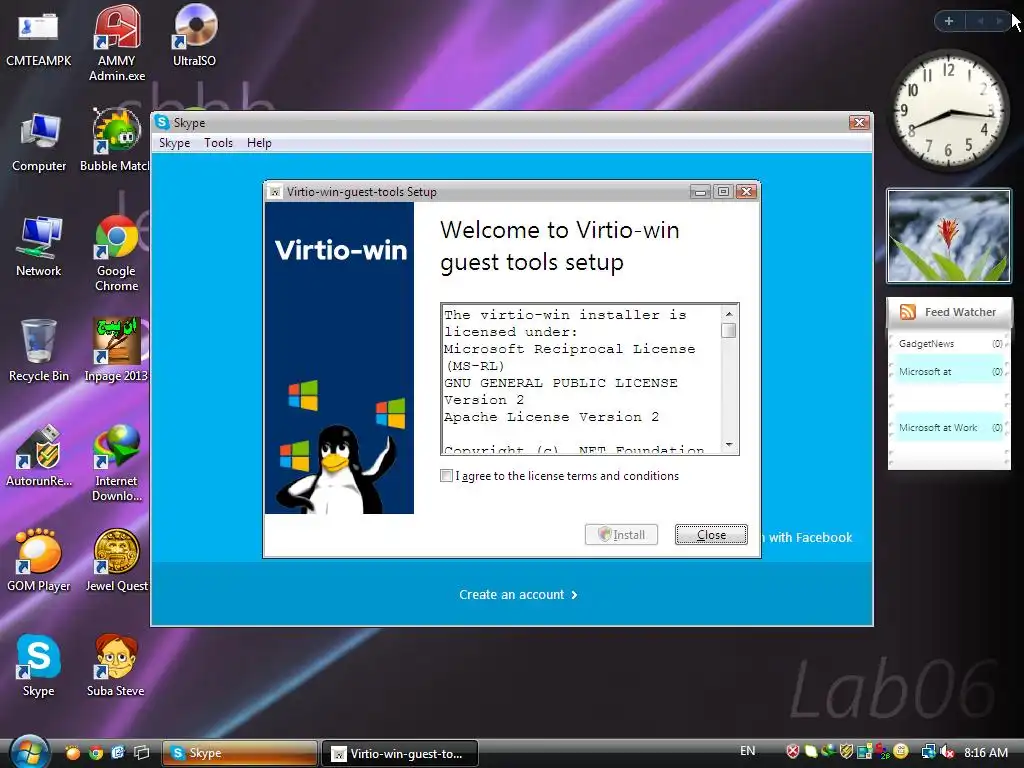The height and width of the screenshot is (768, 1024).
Task: Close the Skype window
Action: tap(859, 122)
